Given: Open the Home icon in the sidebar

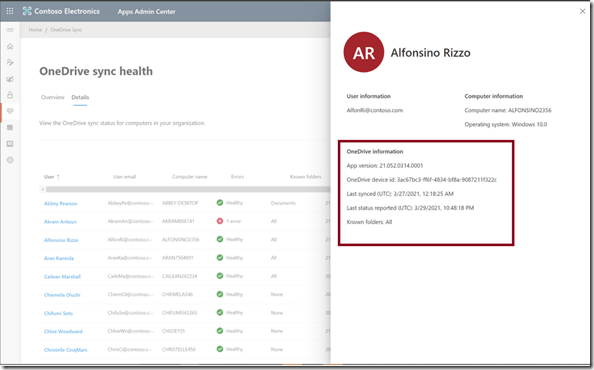Looking at the screenshot, I should pyautogui.click(x=10, y=46).
